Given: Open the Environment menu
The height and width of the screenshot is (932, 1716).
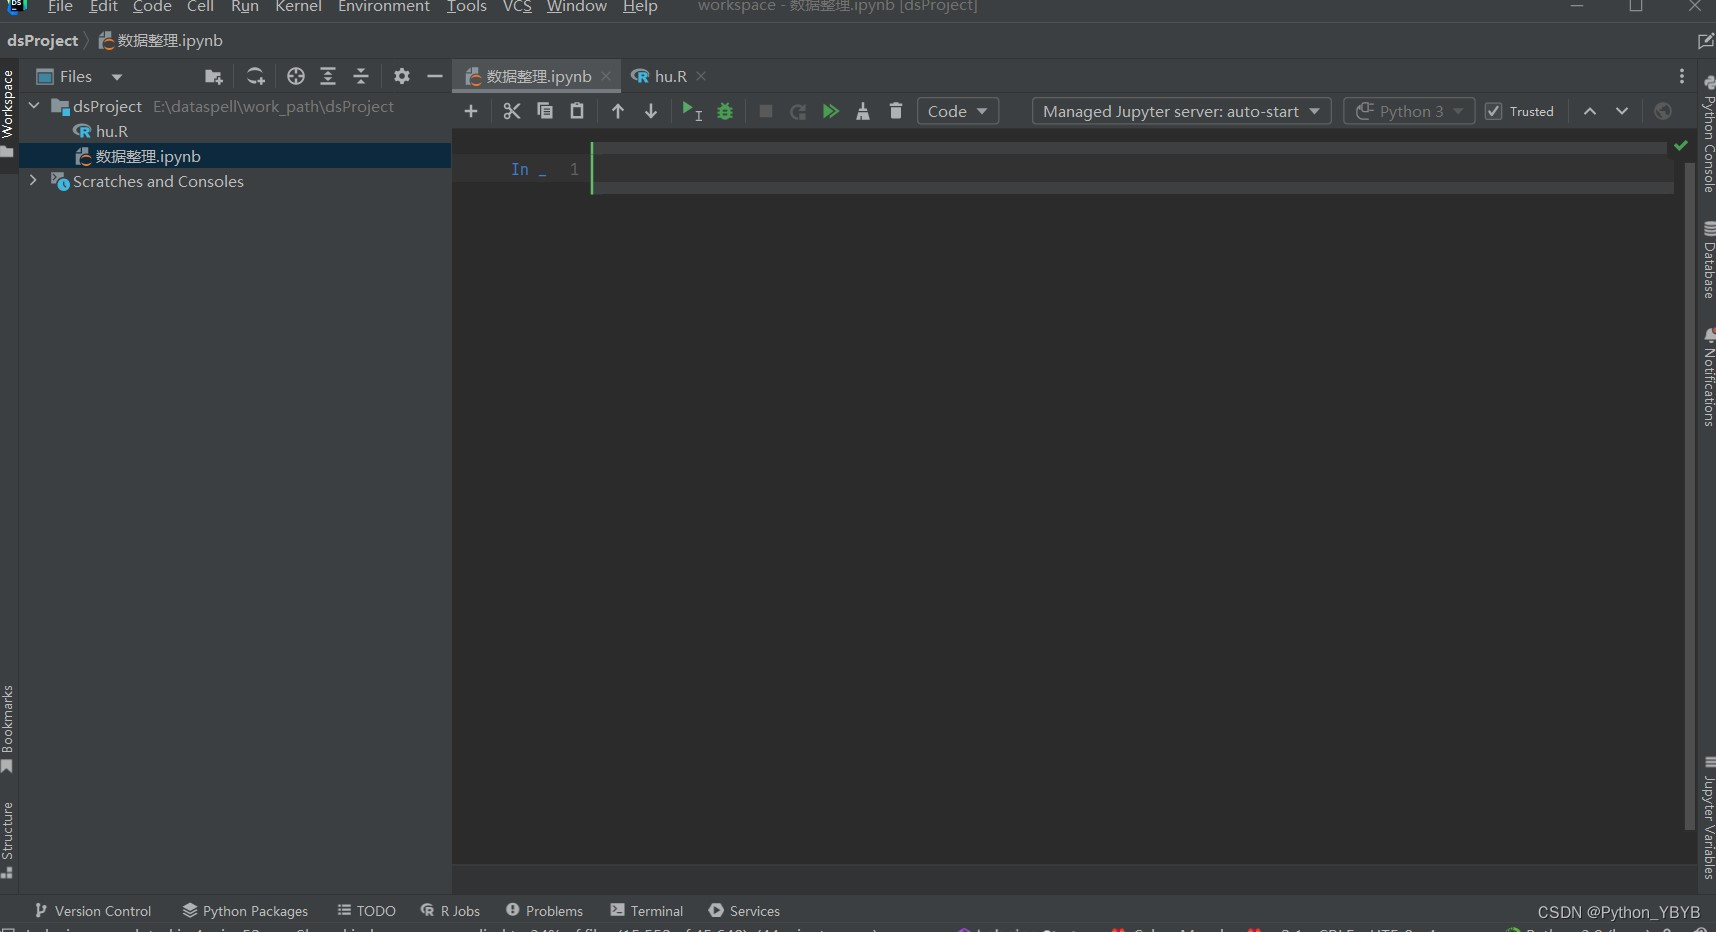Looking at the screenshot, I should [x=384, y=7].
